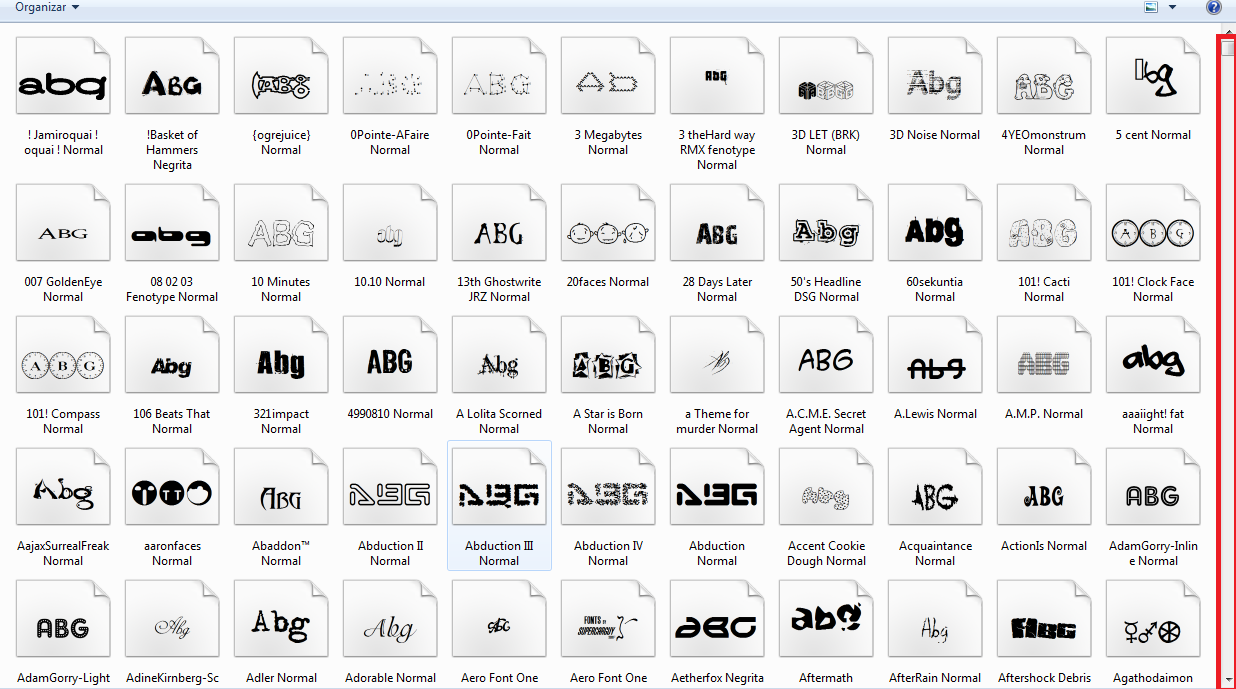Click the vertical scrollbar thumb at top
The height and width of the screenshot is (689, 1236).
coord(1228,48)
